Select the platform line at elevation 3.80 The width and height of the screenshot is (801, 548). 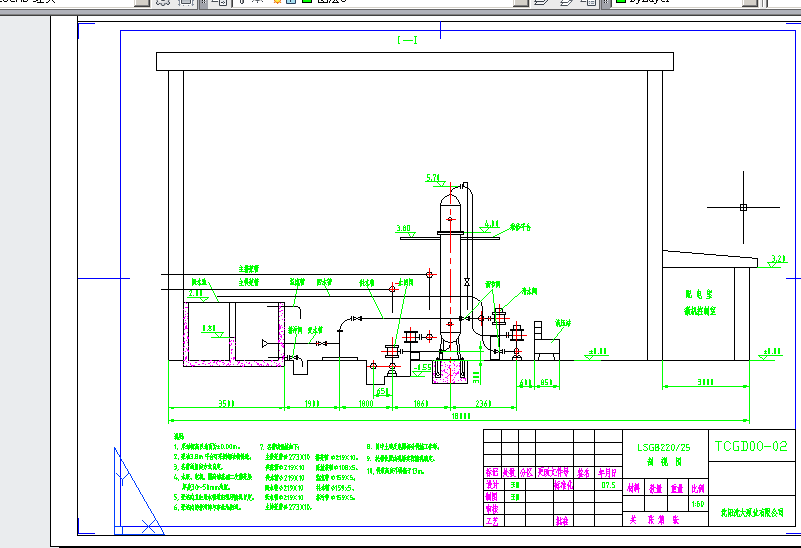(450, 237)
